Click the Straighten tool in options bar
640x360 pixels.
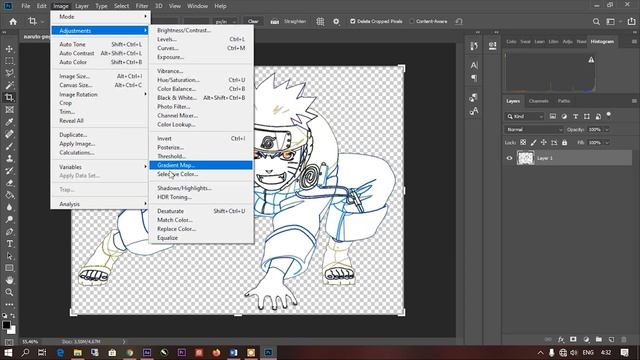click(288, 22)
